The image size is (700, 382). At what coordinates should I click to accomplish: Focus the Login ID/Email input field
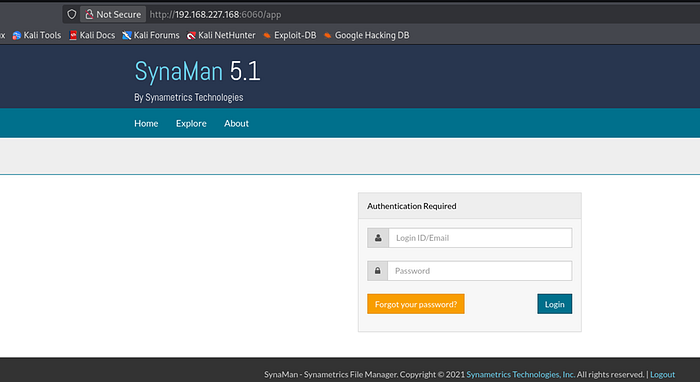coord(480,238)
